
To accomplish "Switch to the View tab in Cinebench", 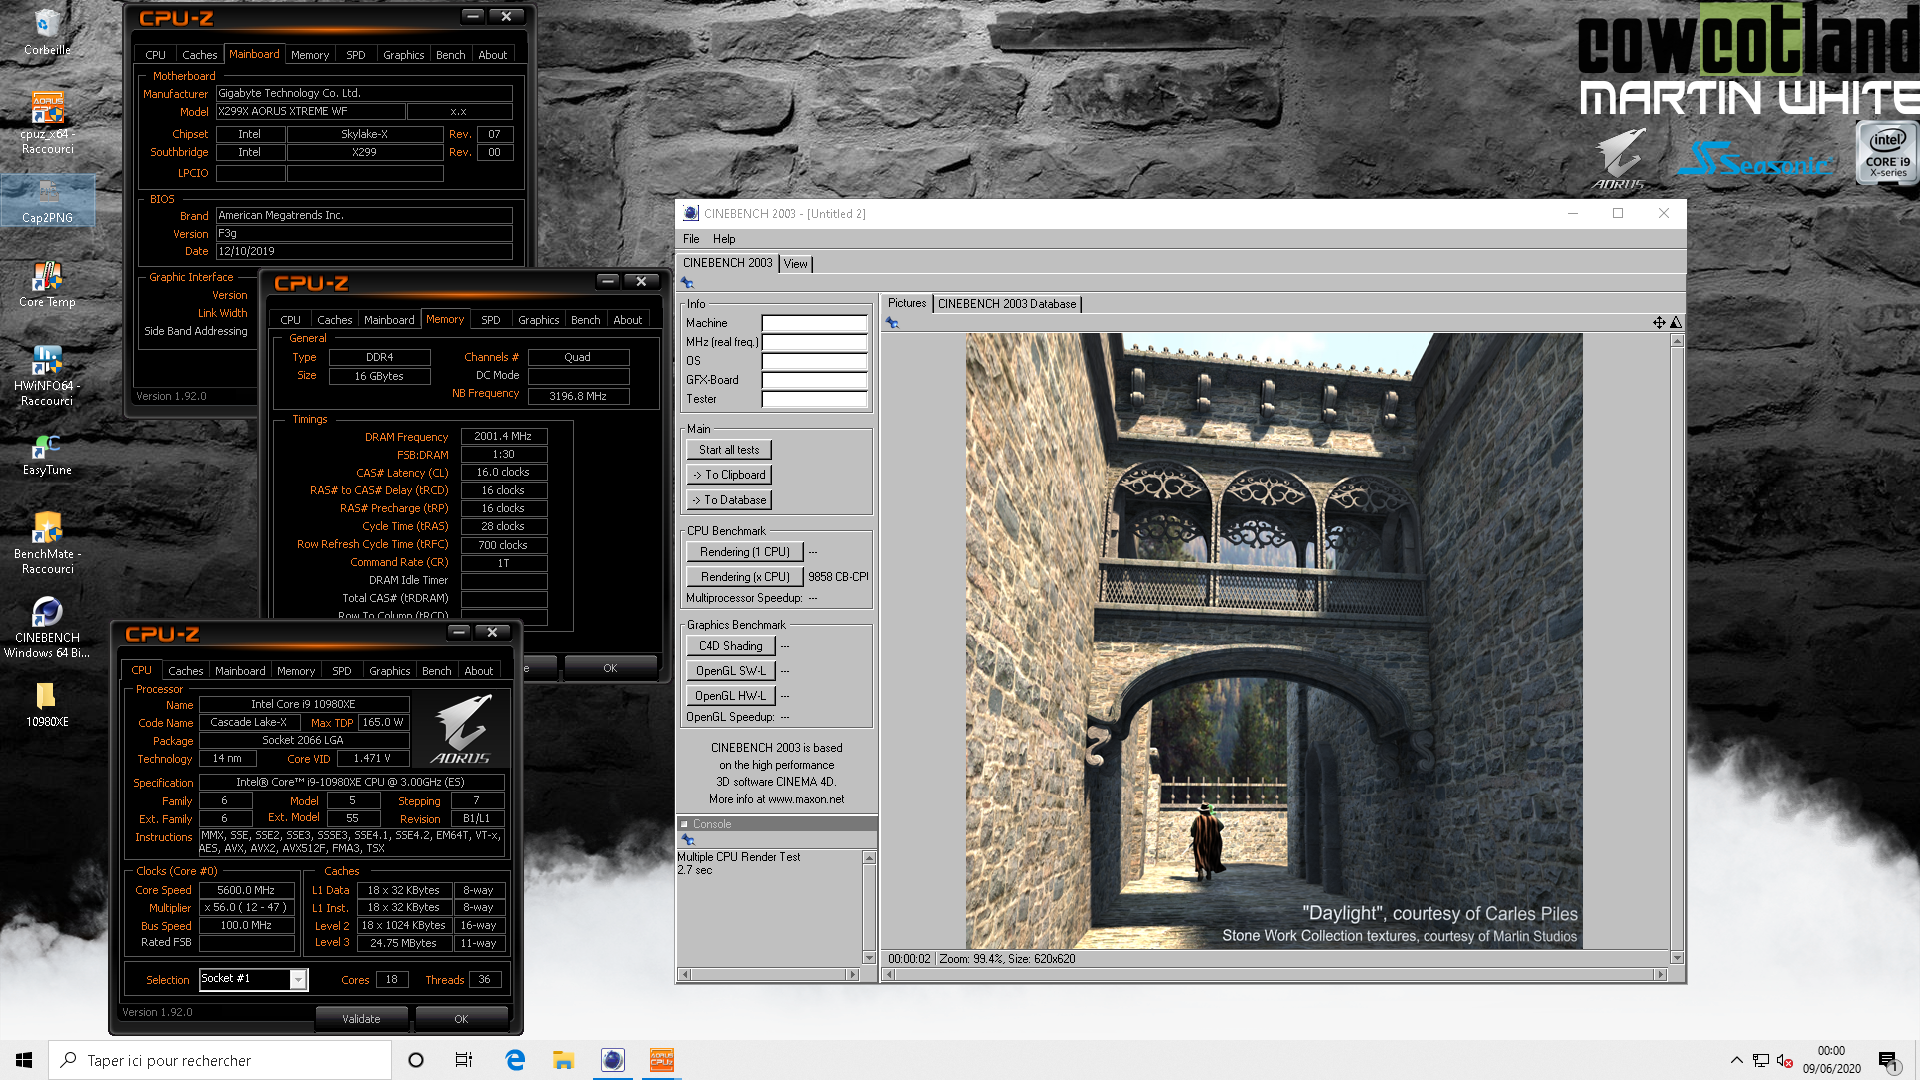I will (x=796, y=264).
